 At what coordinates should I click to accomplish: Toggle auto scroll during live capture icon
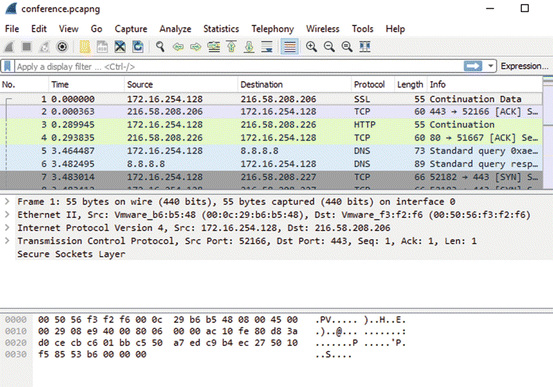267,47
